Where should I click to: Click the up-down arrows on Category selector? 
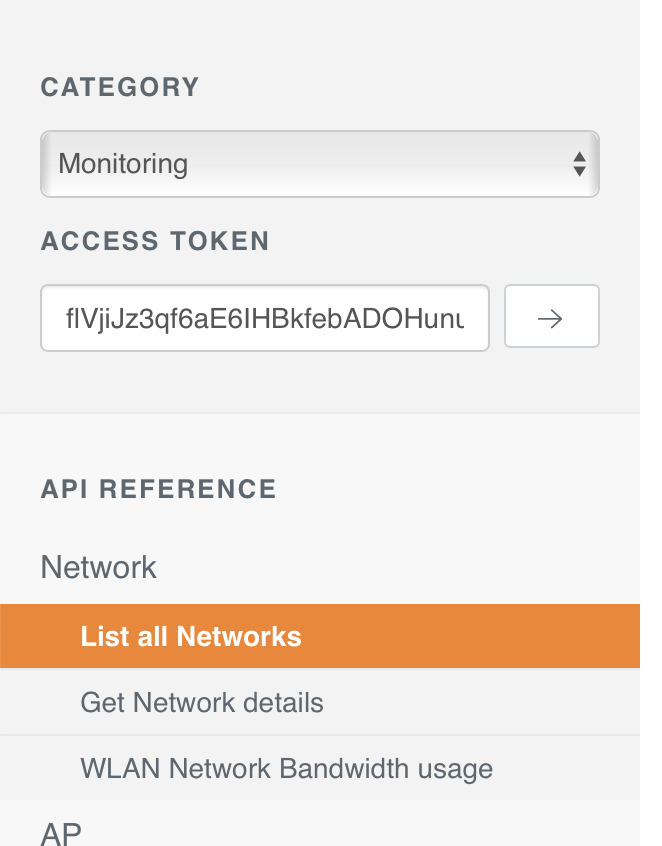point(578,164)
